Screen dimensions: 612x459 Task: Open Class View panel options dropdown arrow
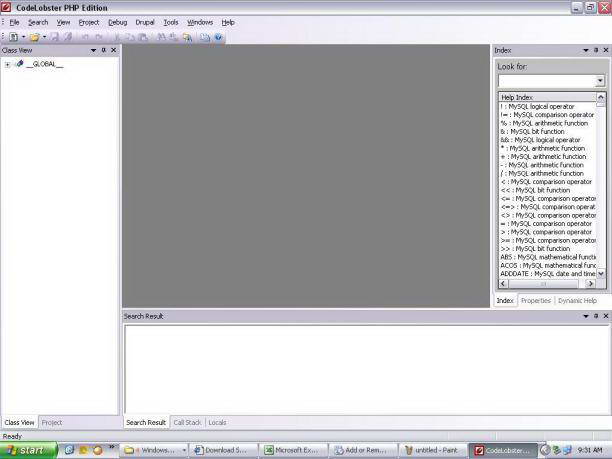[93, 50]
